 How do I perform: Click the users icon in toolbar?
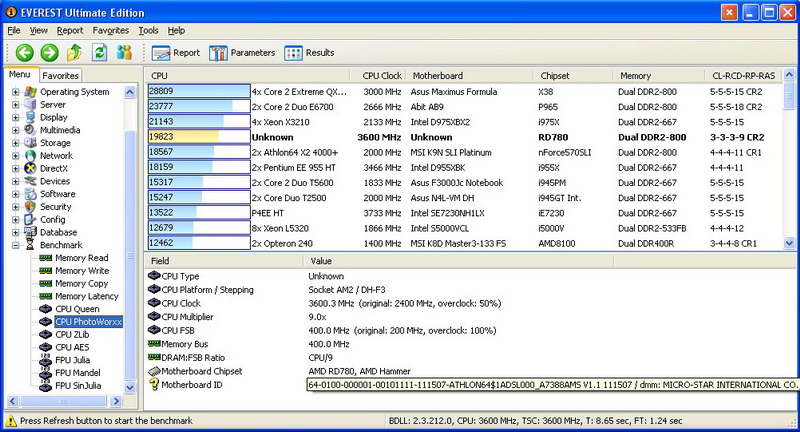tap(124, 52)
